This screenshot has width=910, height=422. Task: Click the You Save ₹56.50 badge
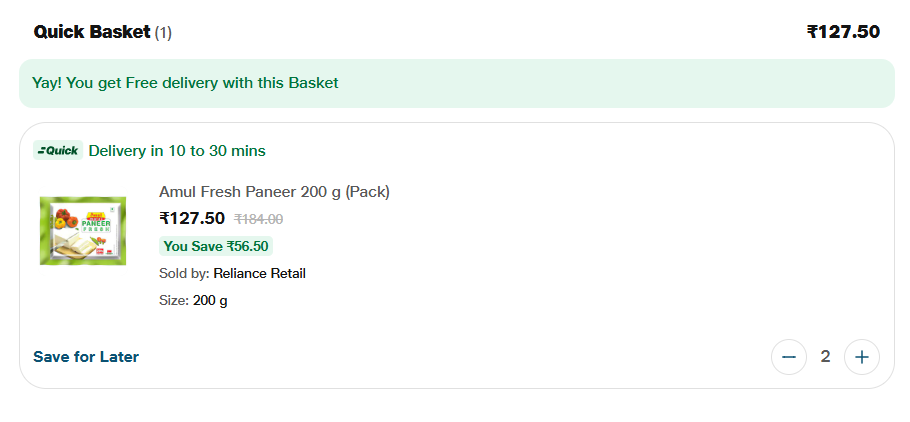click(x=216, y=246)
